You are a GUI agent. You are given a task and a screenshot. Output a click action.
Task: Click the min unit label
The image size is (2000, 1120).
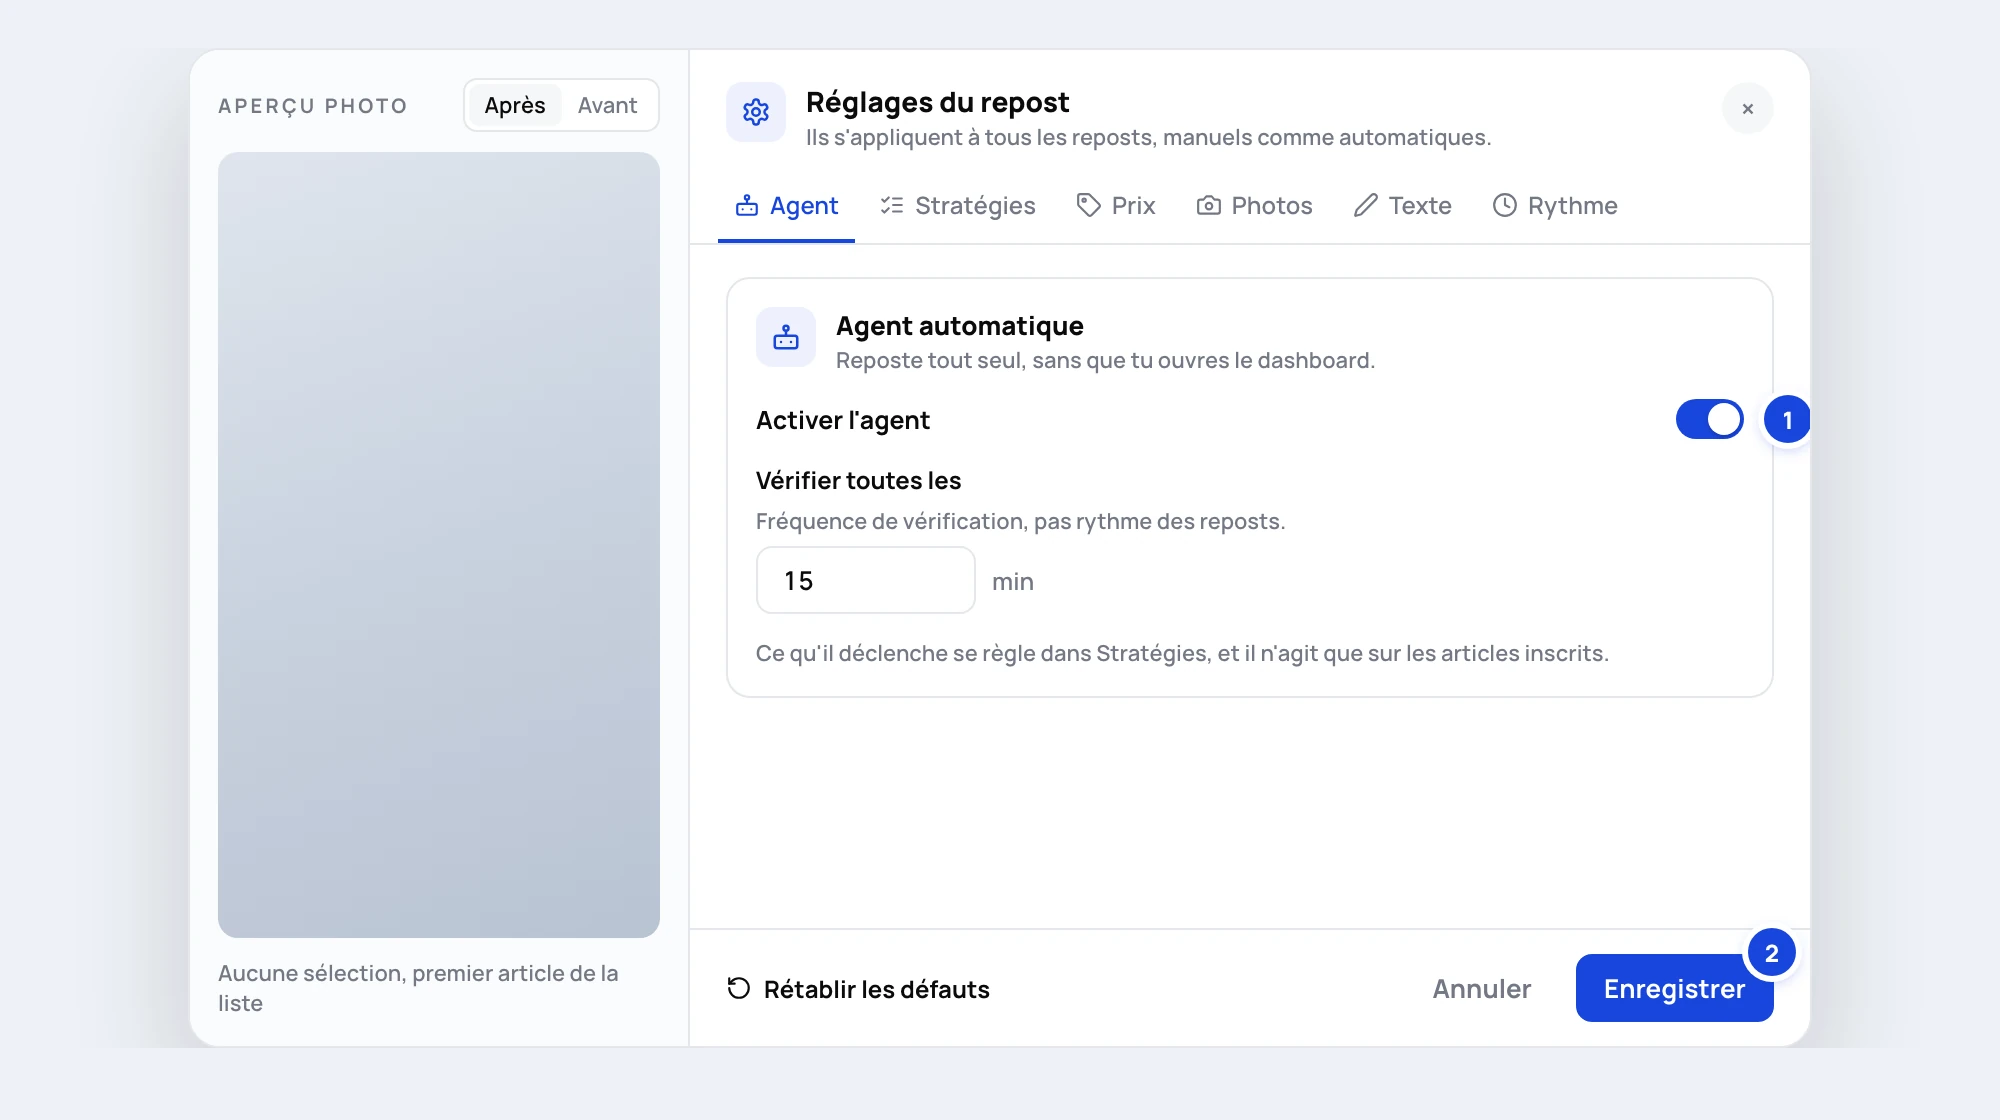(x=1013, y=581)
